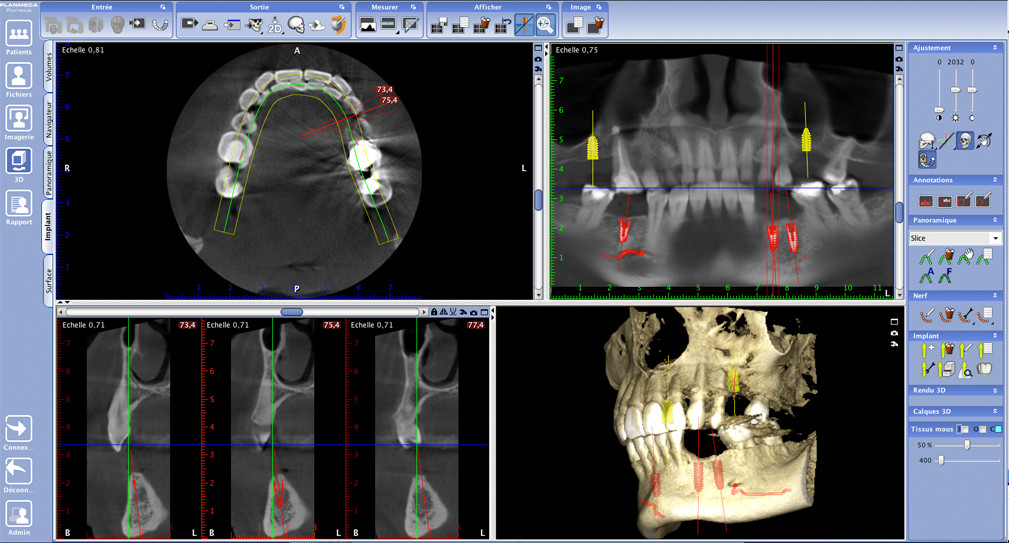This screenshot has height=543, width=1009.
Task: Click the Mesurer toolbar header label
Action: (385, 7)
